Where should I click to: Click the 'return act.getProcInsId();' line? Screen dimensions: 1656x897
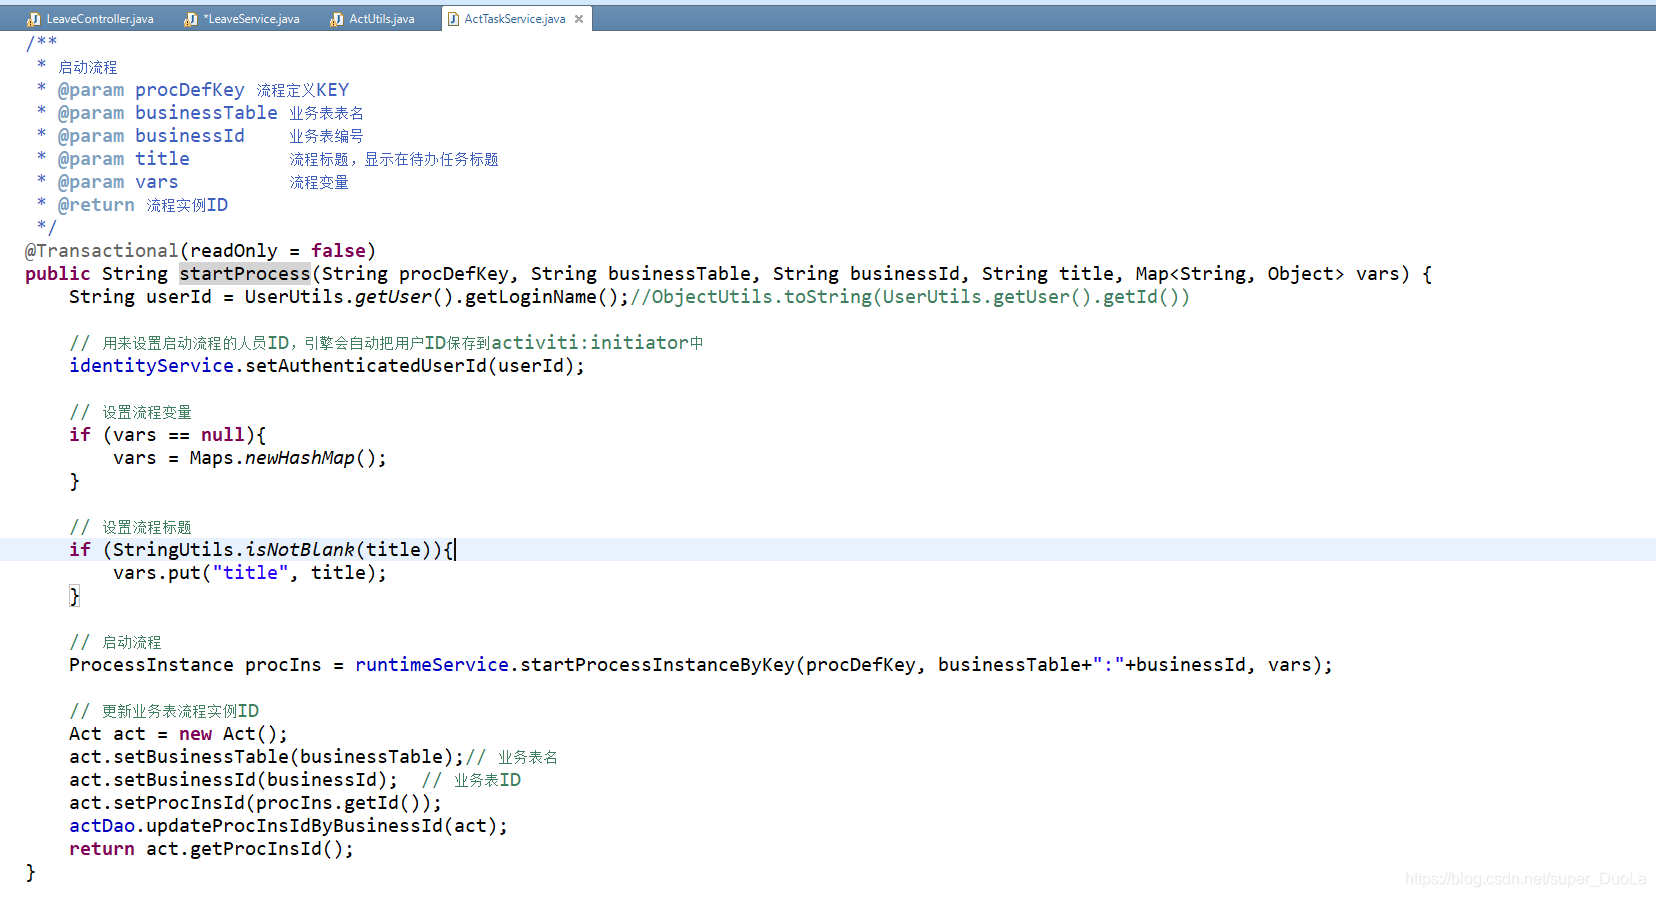(211, 849)
